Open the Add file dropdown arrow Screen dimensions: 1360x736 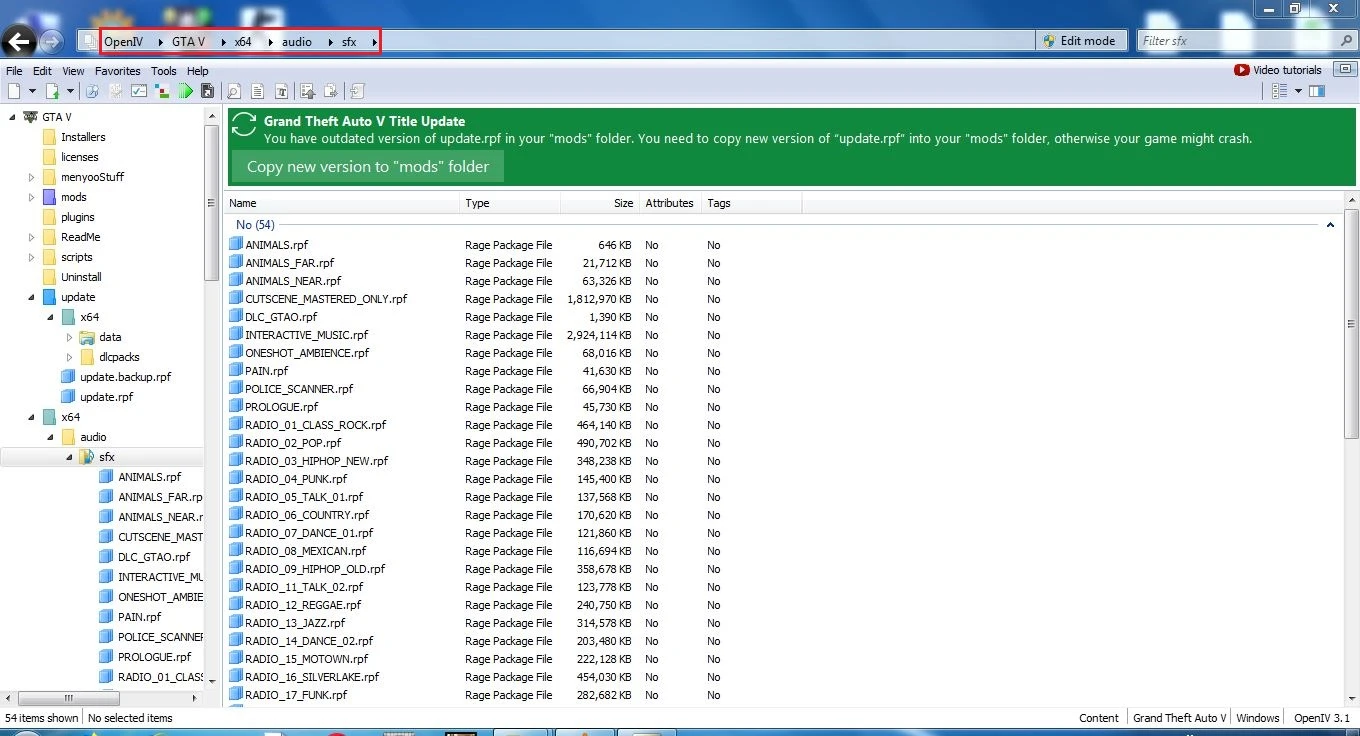[69, 91]
